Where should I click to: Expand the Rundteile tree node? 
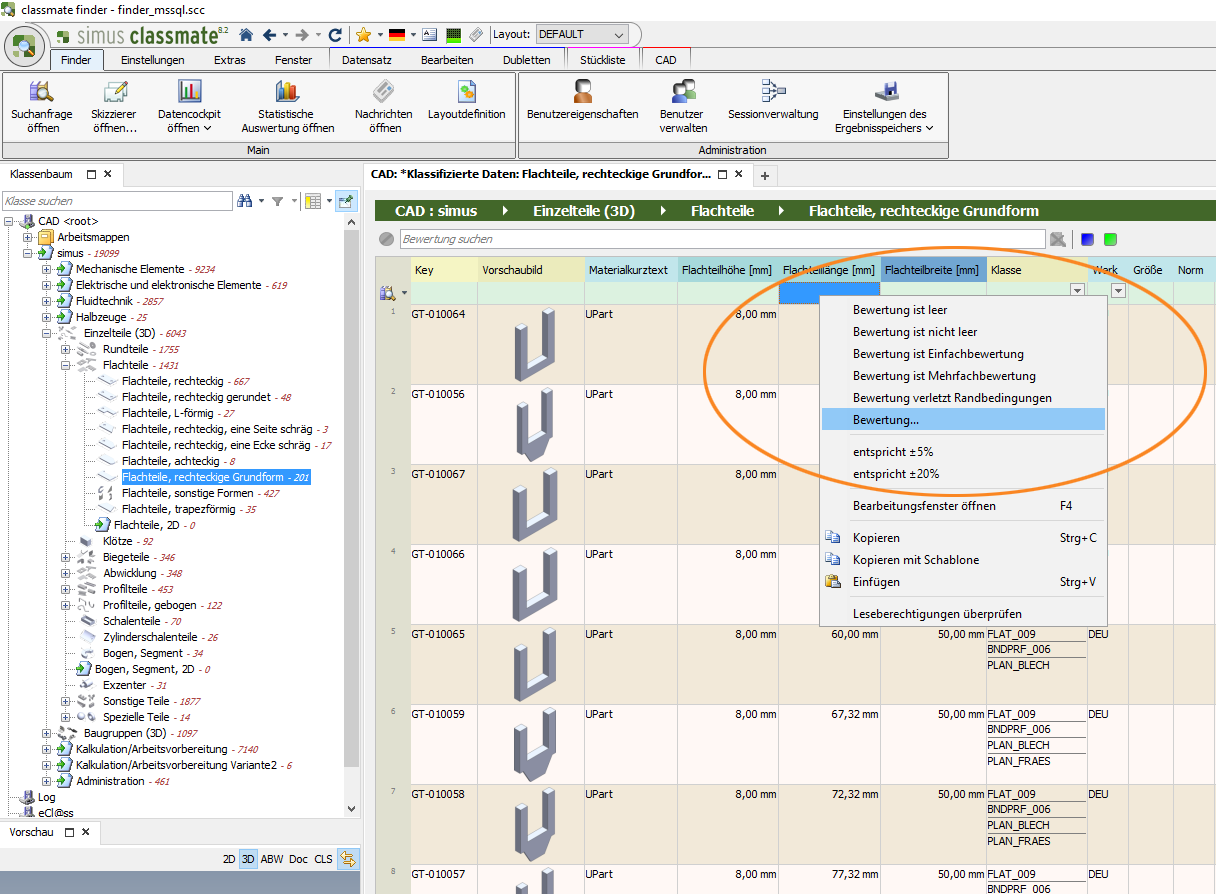coord(66,349)
